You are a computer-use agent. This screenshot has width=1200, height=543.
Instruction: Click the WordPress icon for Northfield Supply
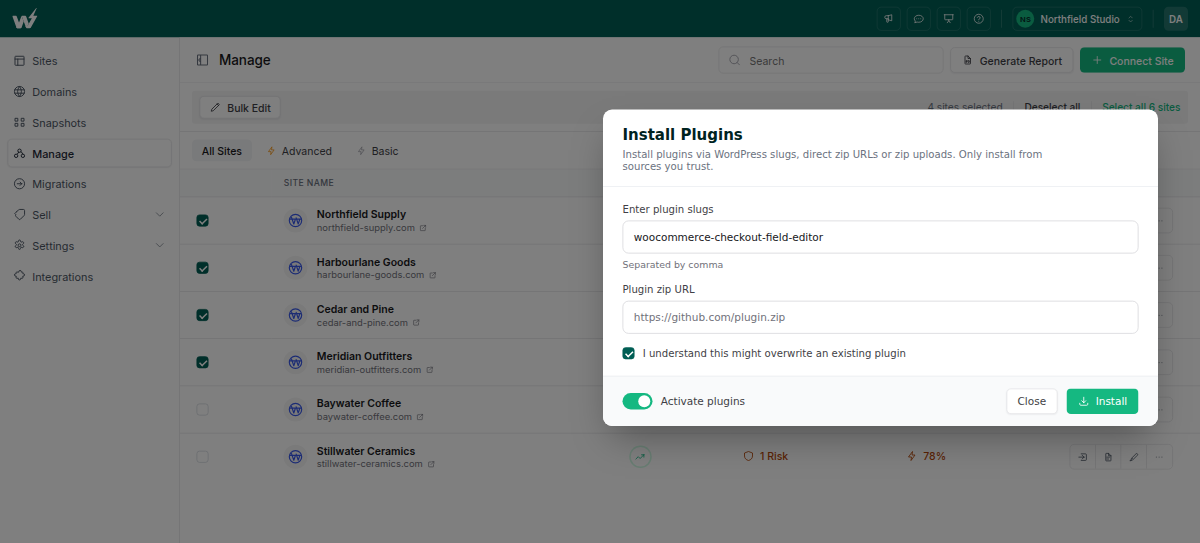[x=296, y=220]
